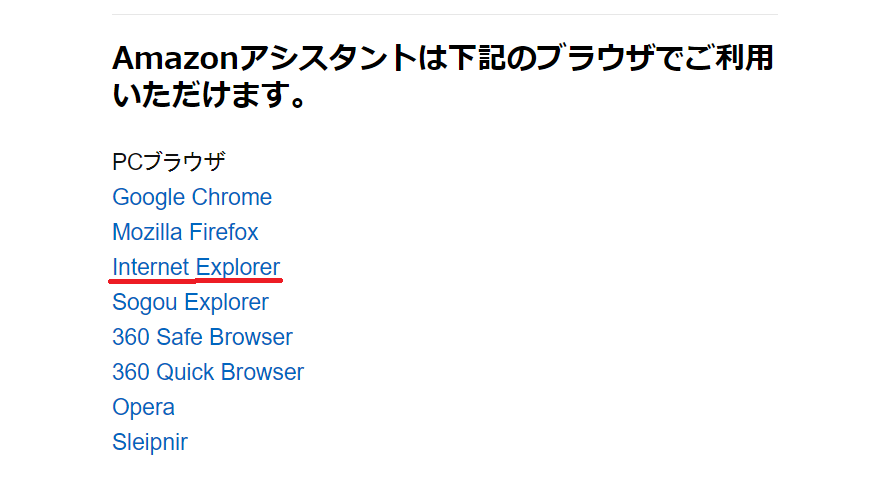The width and height of the screenshot is (893, 493).
Task: Open the Google Chrome link
Action: 192,197
